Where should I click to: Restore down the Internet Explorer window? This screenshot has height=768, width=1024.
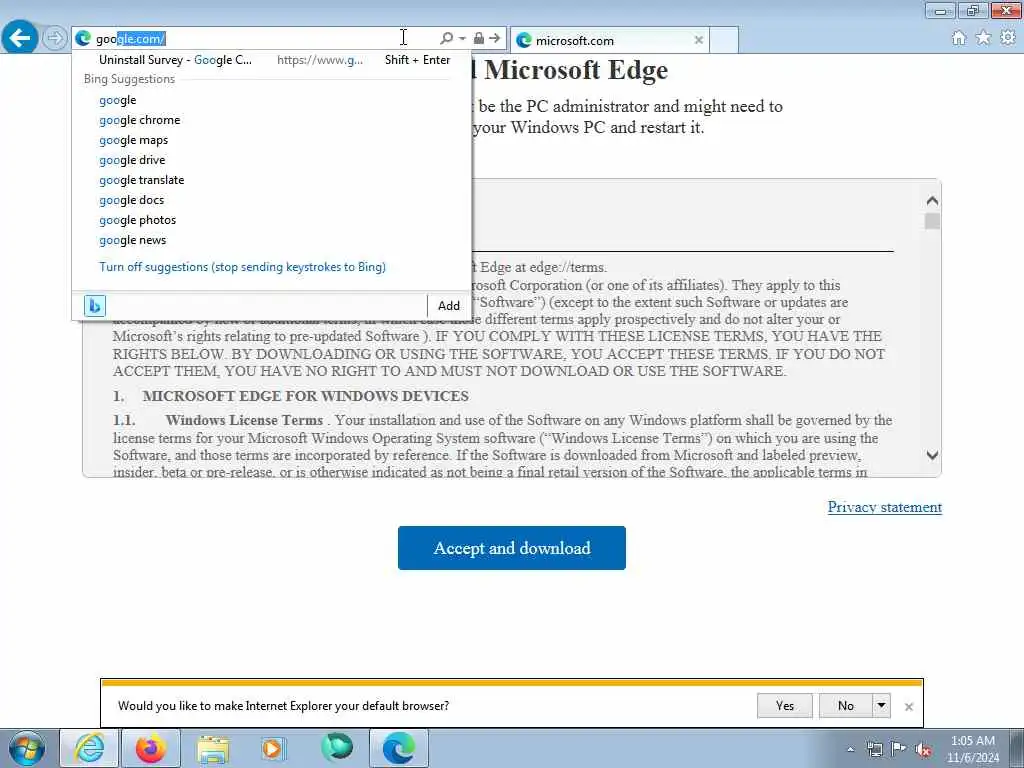pyautogui.click(x=973, y=10)
